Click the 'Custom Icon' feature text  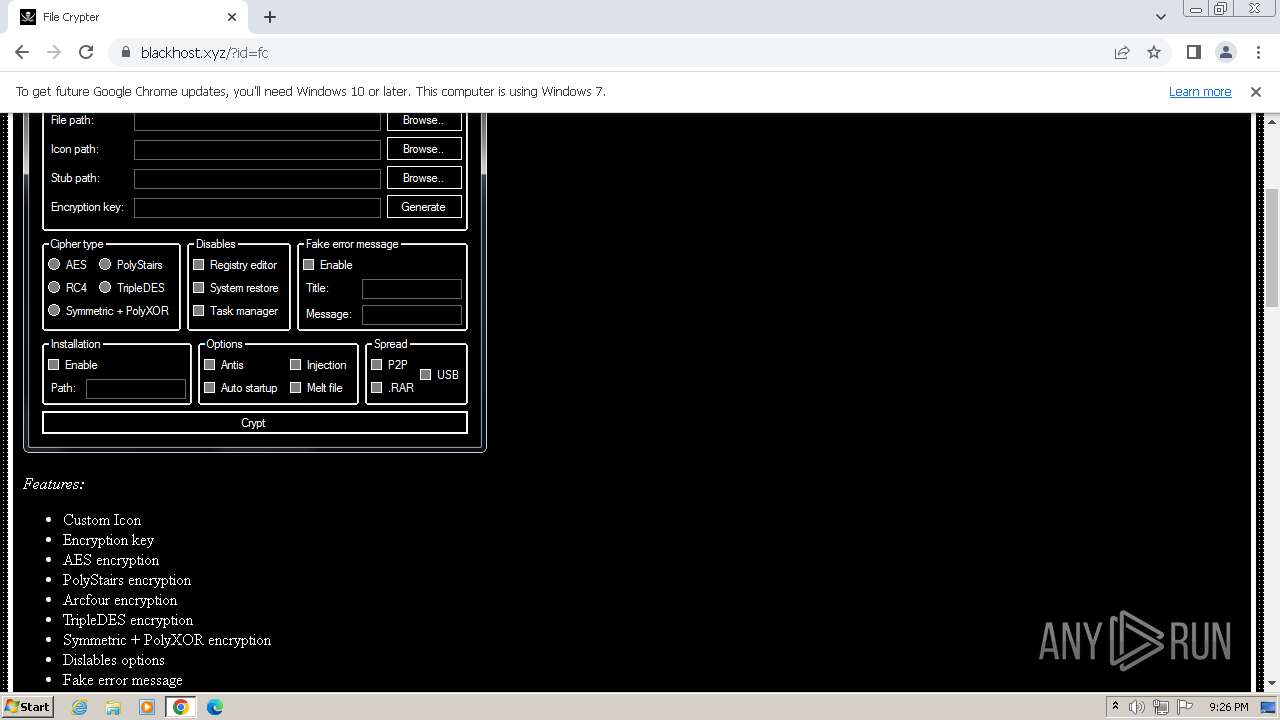pos(102,520)
